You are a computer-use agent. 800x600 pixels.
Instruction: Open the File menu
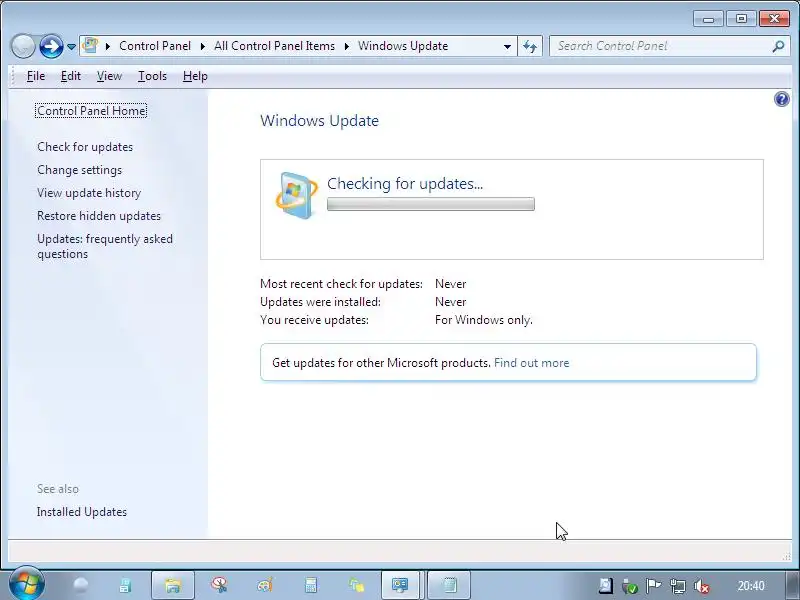click(x=36, y=76)
